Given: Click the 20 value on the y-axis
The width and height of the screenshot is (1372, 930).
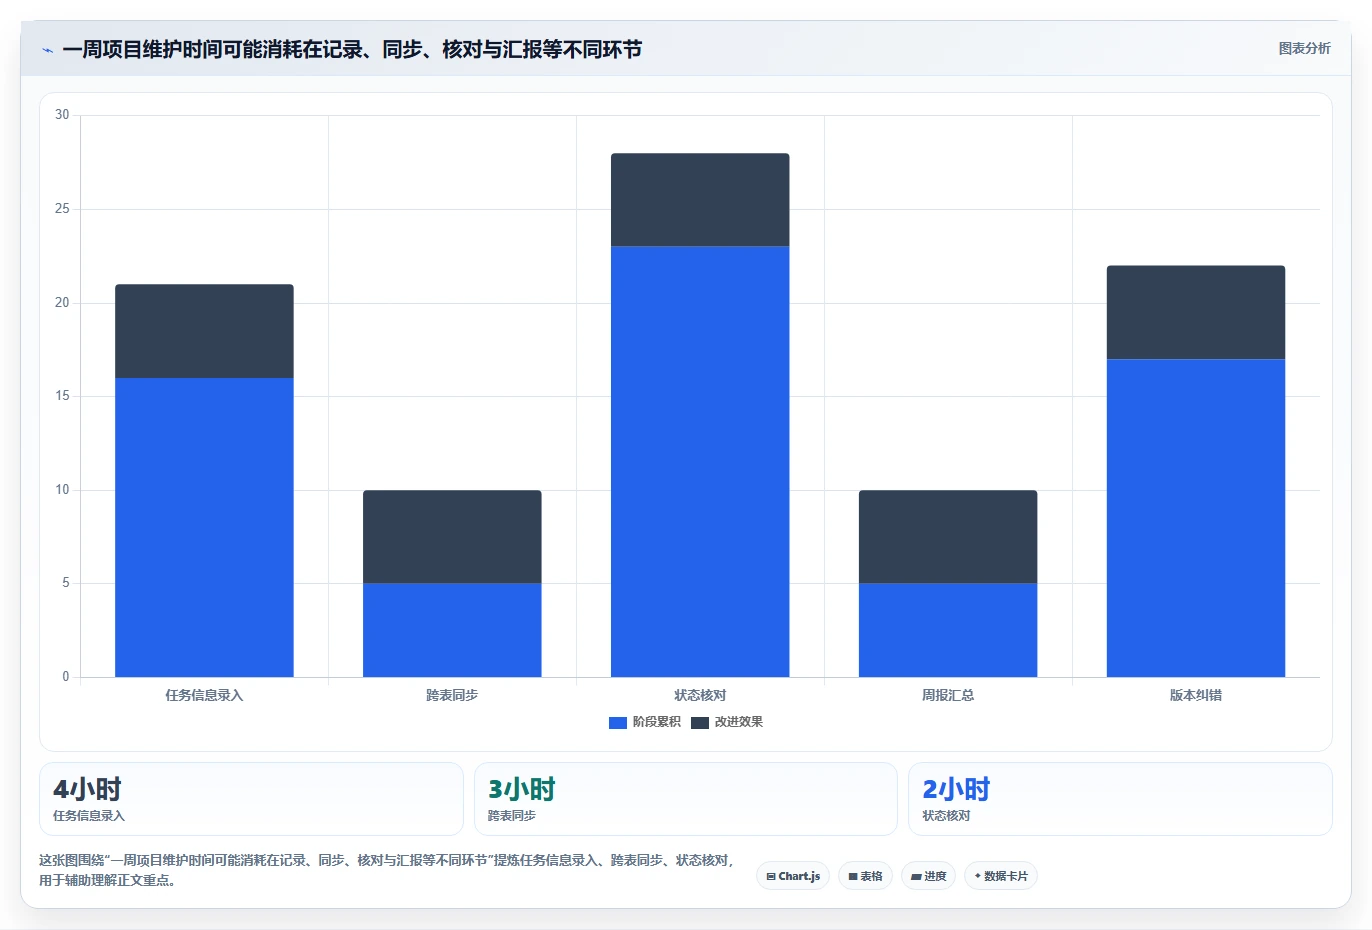Looking at the screenshot, I should (62, 303).
